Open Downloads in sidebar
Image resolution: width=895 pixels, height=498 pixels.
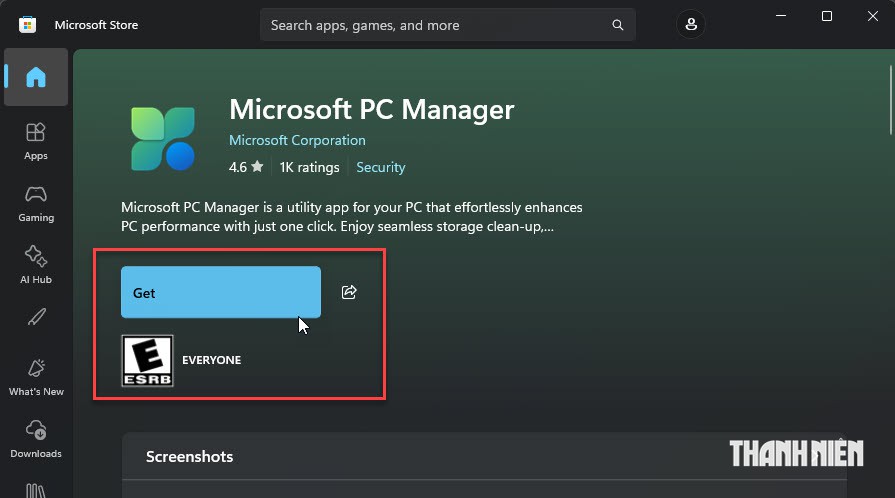[35, 439]
